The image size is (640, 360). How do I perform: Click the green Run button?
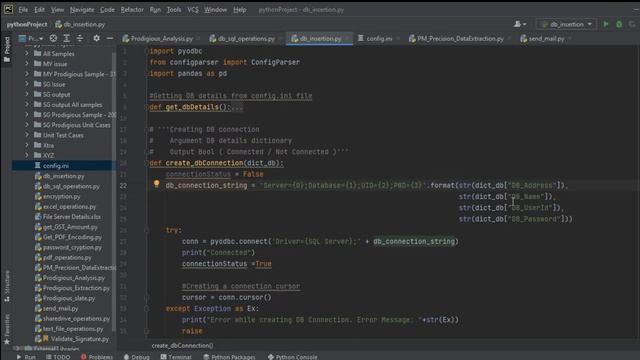[x=606, y=24]
